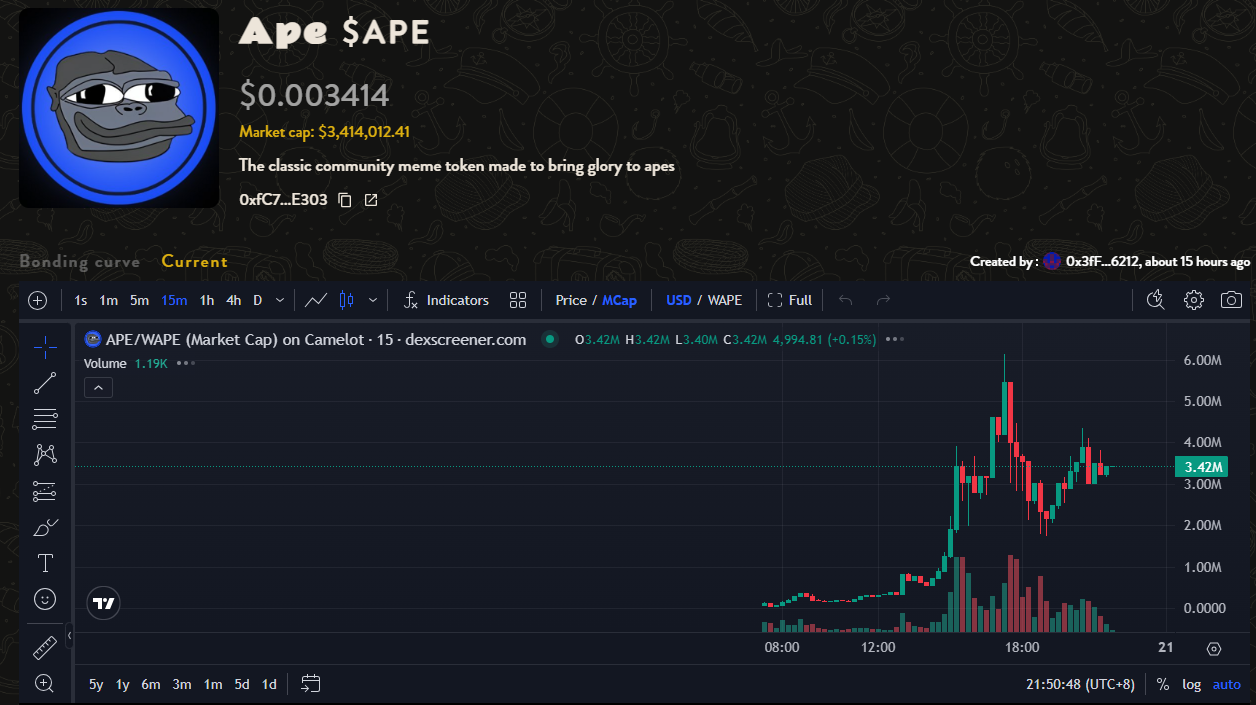1256x705 pixels.
Task: Take a chart screenshot with the camera icon
Action: point(1231,299)
